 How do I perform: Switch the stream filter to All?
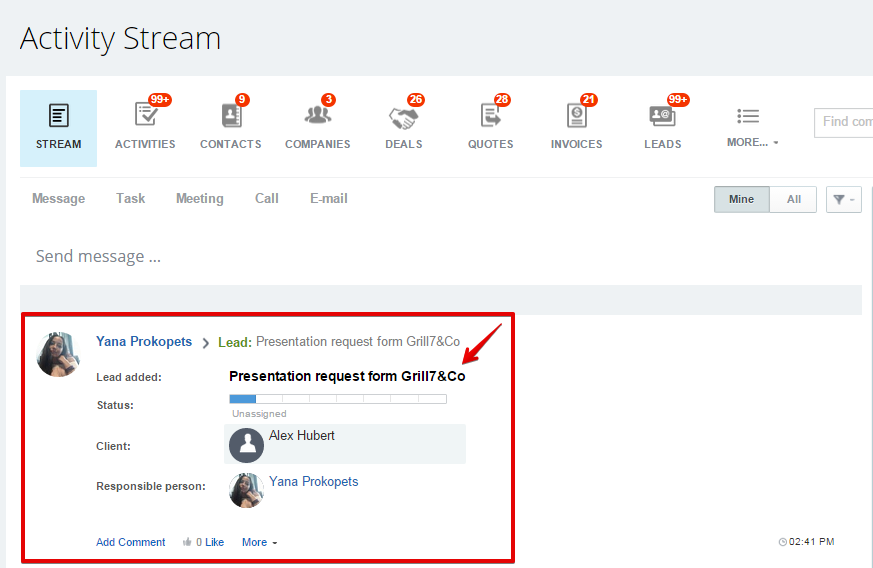click(793, 199)
